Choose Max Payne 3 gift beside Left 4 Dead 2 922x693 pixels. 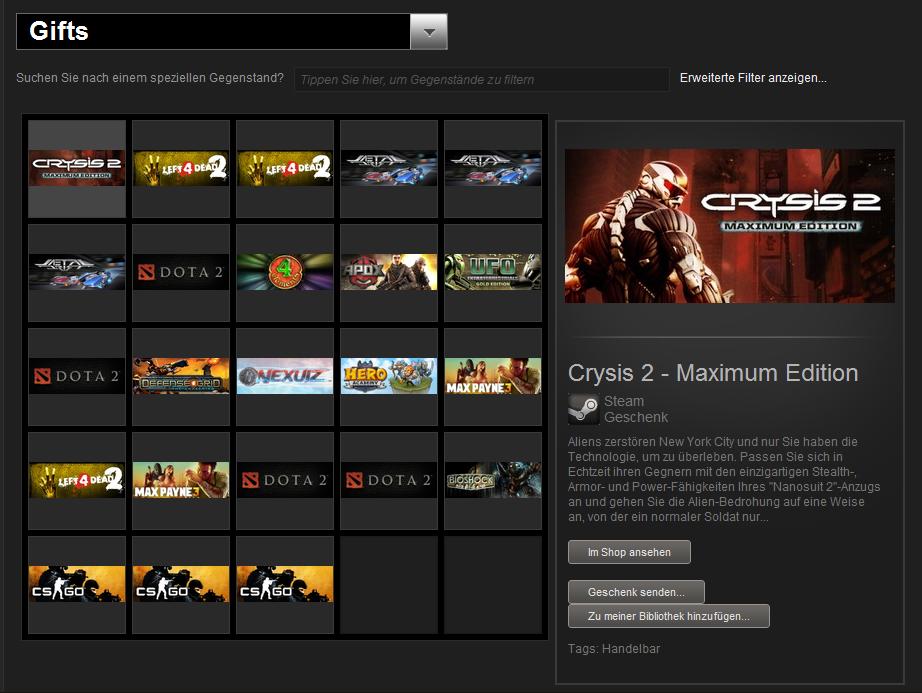coord(181,481)
